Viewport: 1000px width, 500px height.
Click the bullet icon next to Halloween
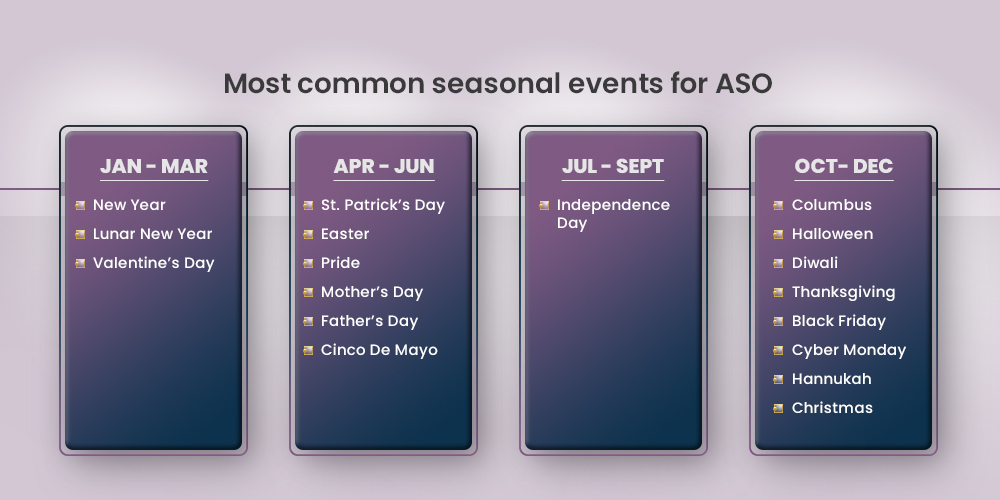click(778, 234)
